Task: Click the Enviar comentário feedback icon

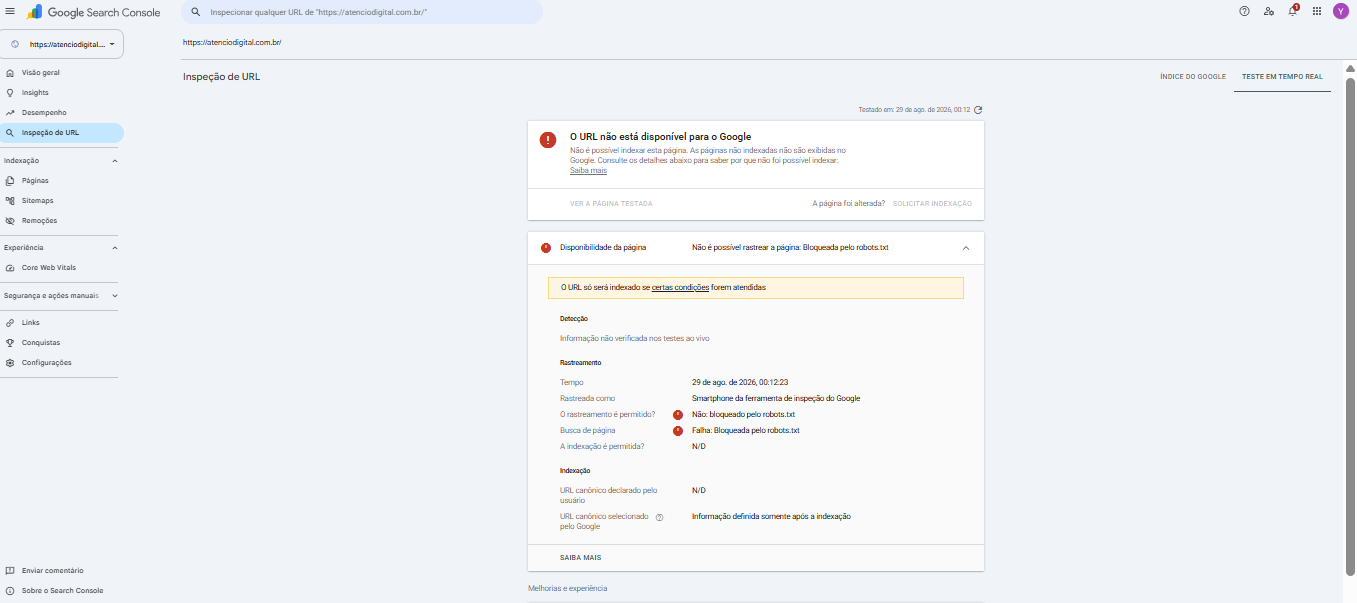Action: pyautogui.click(x=10, y=571)
